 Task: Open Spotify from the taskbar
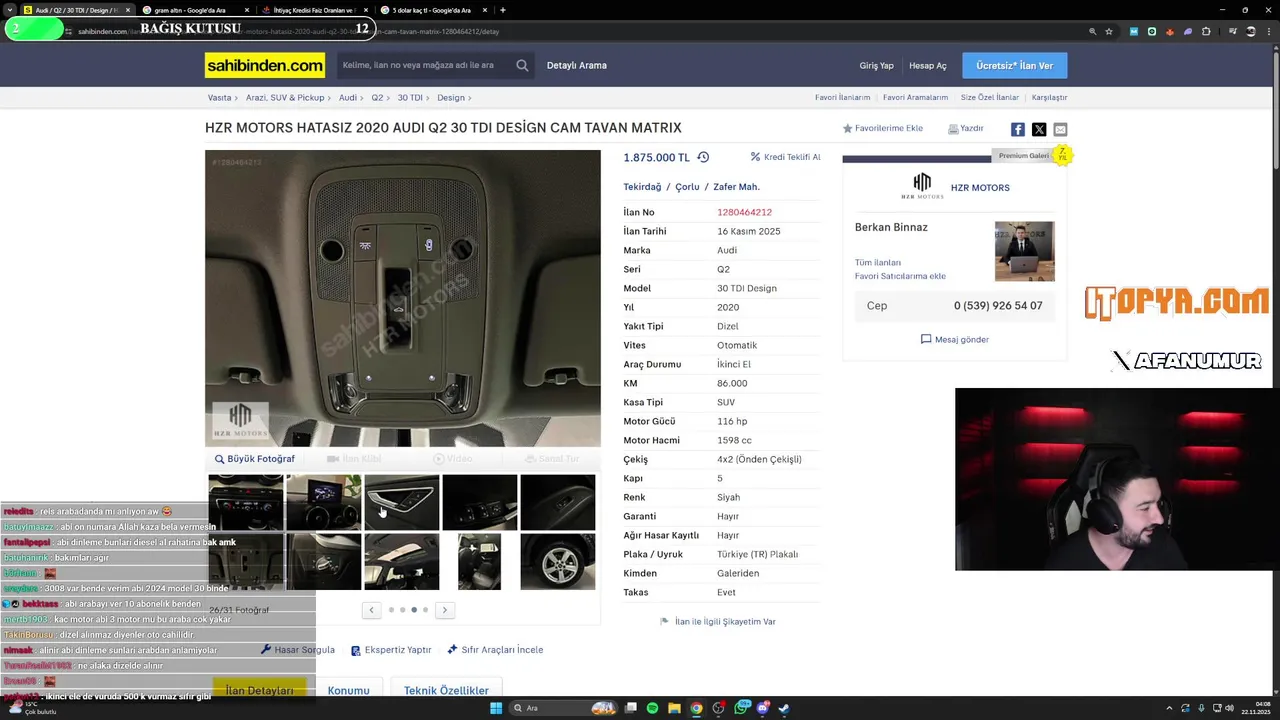click(652, 708)
